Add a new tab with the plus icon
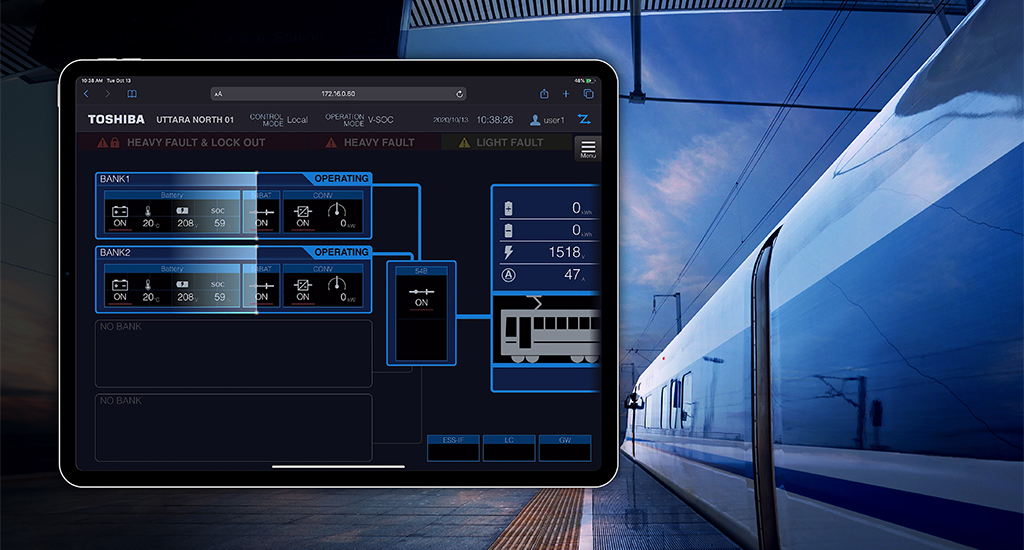Viewport: 1024px width, 550px height. (x=566, y=94)
